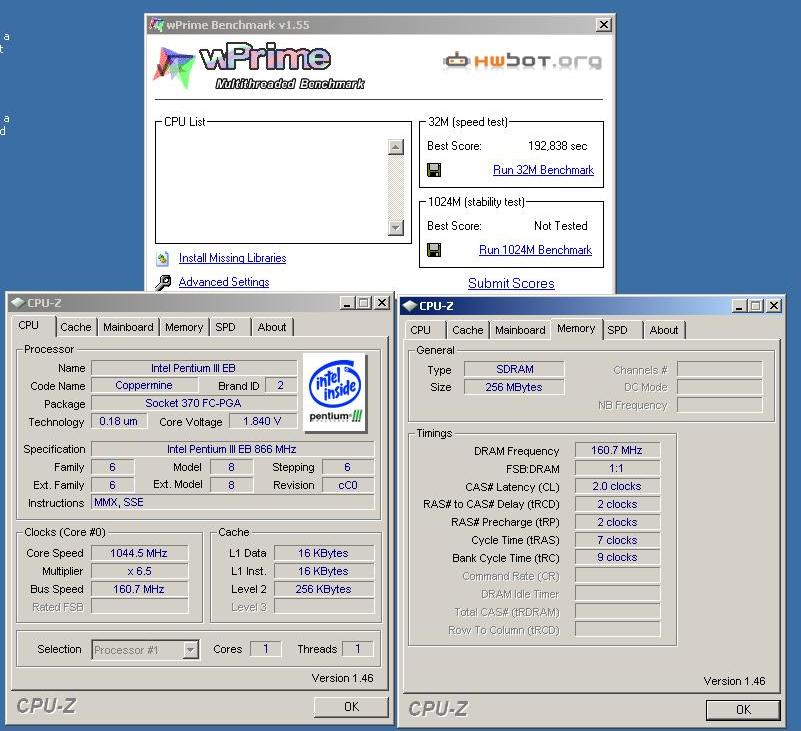
Task: Click CPU List scroll down arrow
Action: point(396,227)
